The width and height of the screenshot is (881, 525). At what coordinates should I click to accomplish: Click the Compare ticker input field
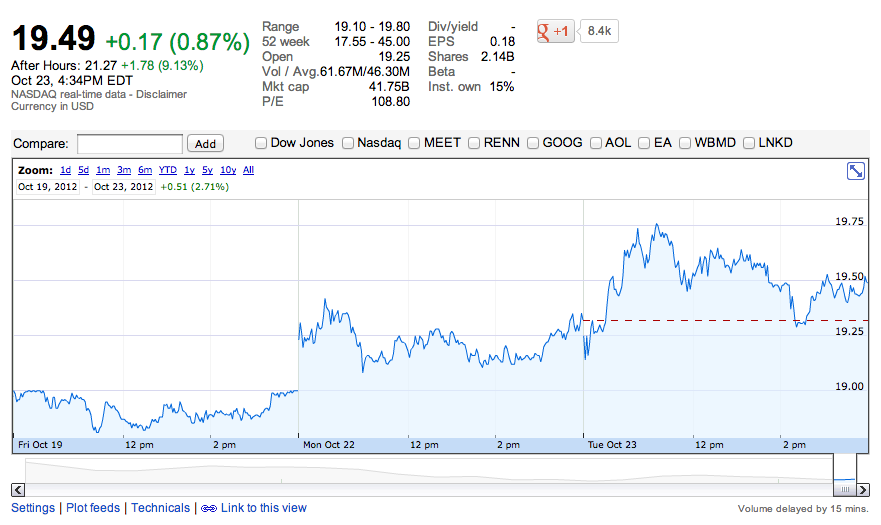pyautogui.click(x=130, y=144)
